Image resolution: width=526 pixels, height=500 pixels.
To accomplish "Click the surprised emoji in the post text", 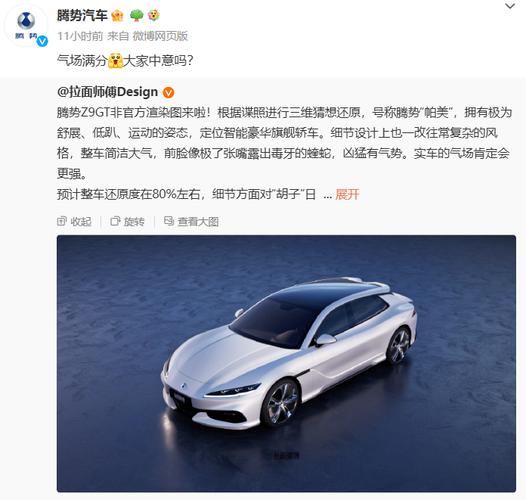I will point(115,61).
